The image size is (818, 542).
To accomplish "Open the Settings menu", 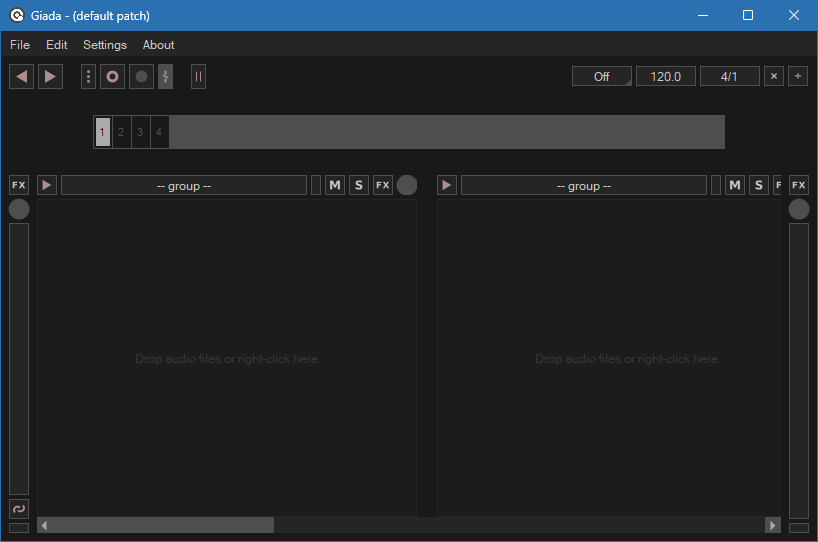I will 105,45.
